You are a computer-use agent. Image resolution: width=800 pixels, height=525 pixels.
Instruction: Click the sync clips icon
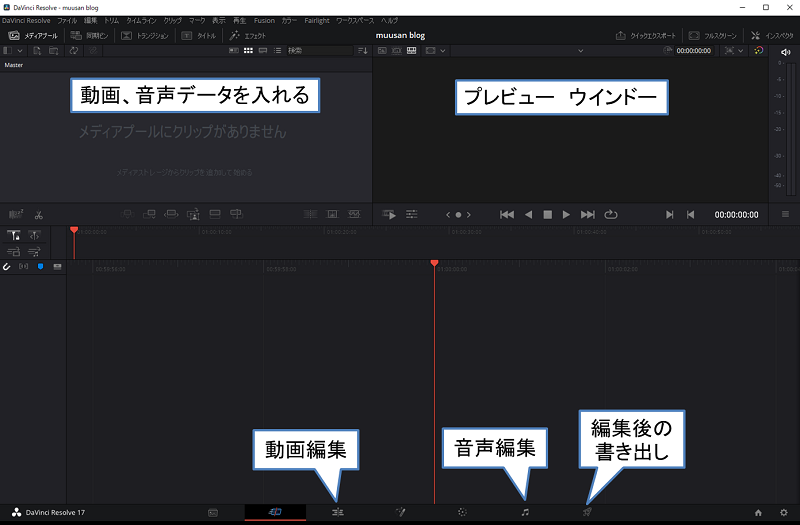coord(74,51)
